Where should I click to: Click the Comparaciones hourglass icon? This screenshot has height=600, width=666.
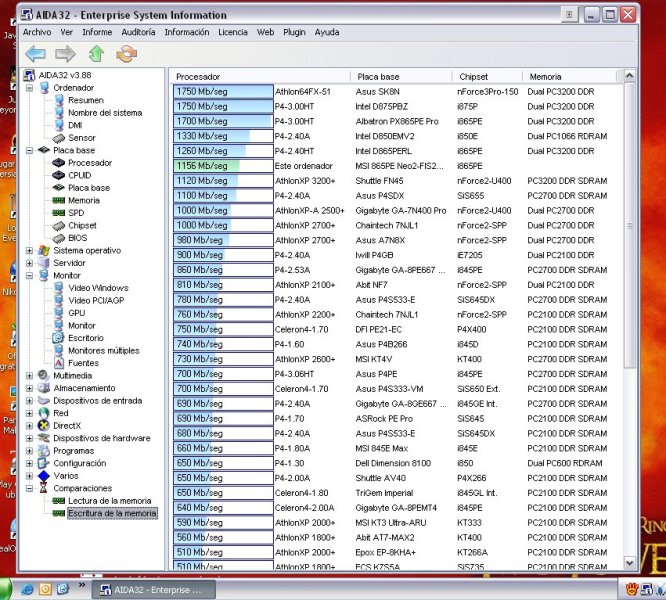coord(43,488)
